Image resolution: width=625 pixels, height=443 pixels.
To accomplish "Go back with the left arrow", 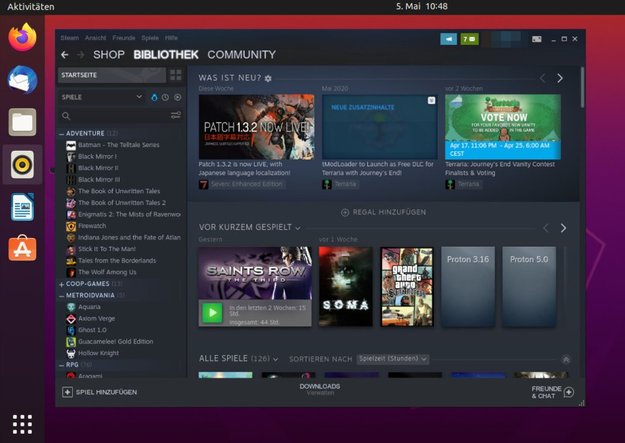I will (x=65, y=55).
